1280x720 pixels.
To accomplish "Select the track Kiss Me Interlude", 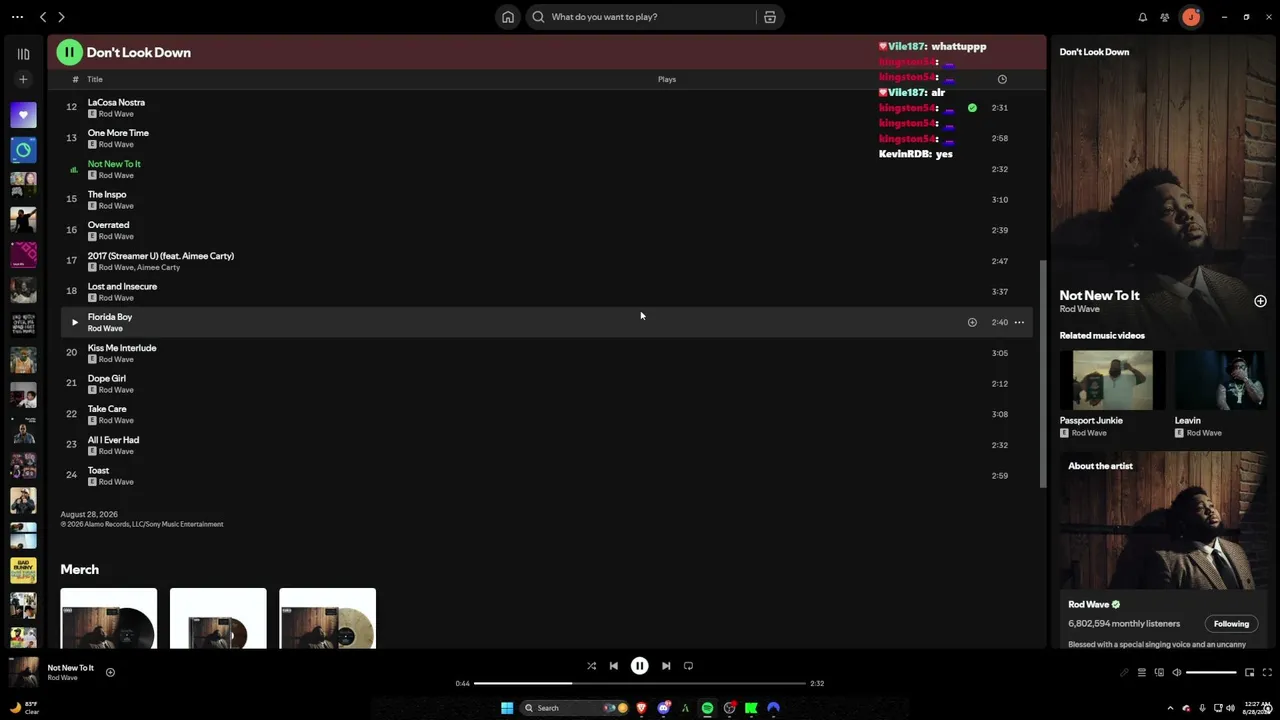I will point(122,348).
